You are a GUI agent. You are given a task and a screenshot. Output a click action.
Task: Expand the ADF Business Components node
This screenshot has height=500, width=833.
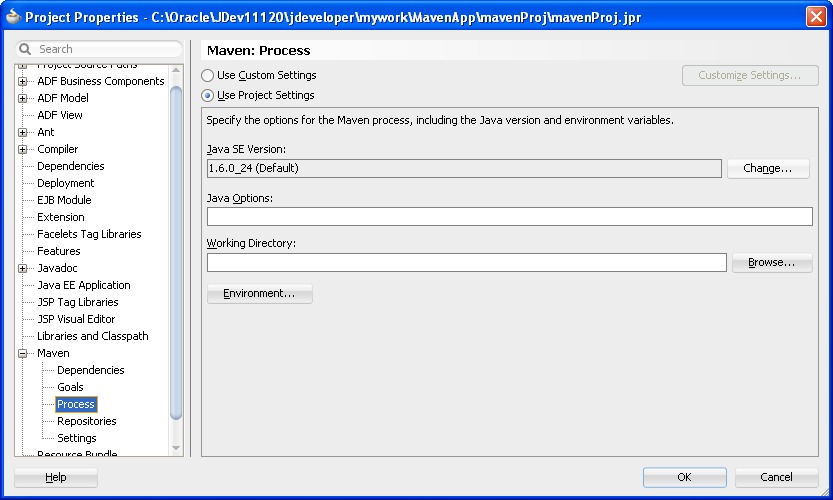22,81
